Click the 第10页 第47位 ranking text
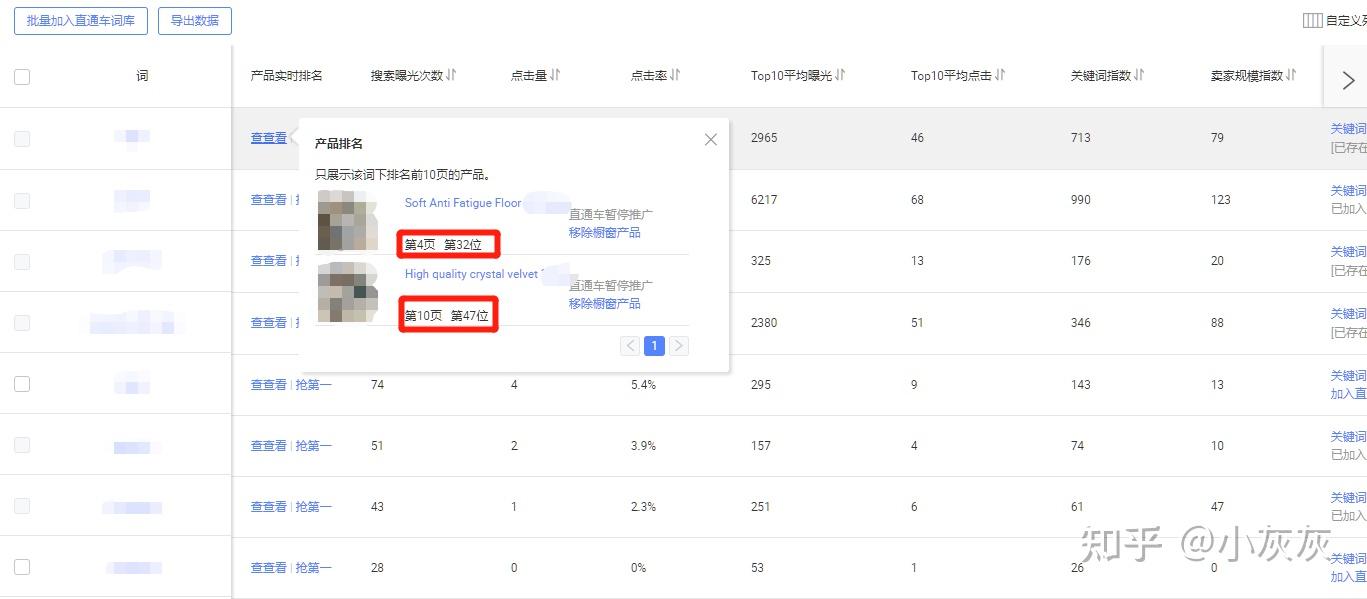 tap(447, 316)
